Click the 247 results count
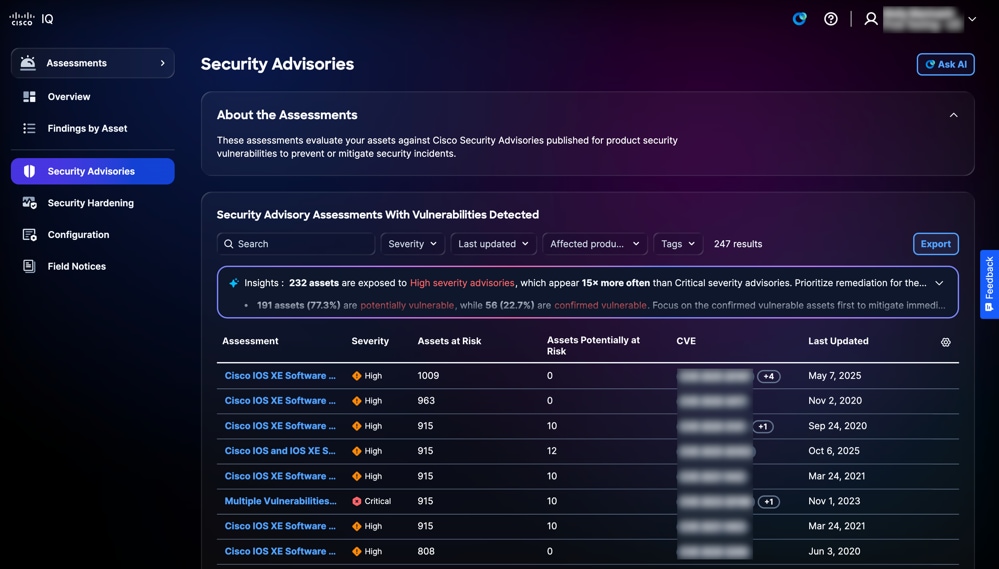The width and height of the screenshot is (999, 569). [738, 244]
